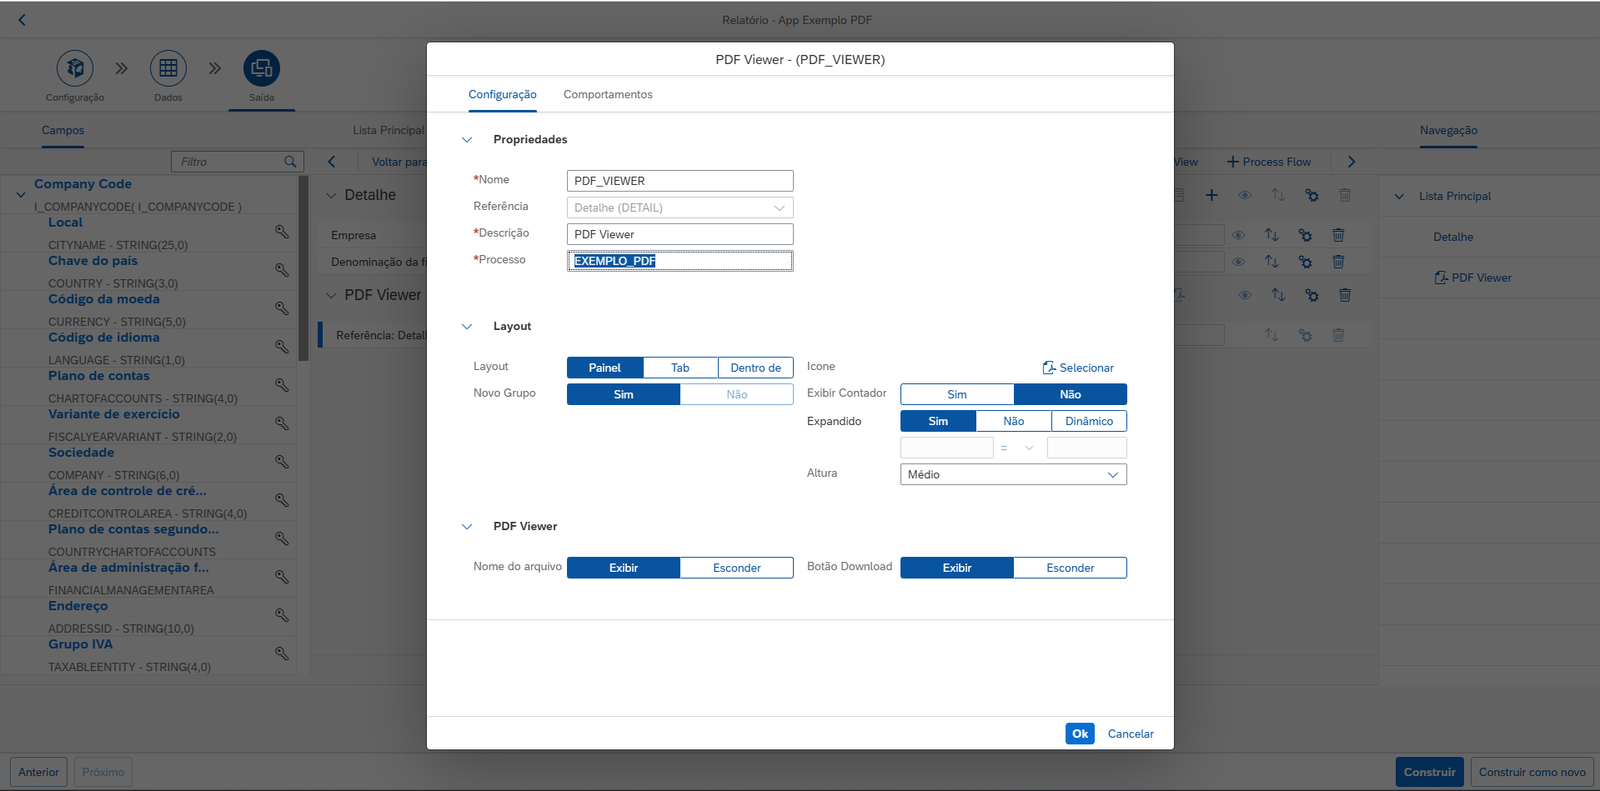This screenshot has height=791, width=1600.
Task: Set Exibir Contador to Sim
Action: [957, 394]
